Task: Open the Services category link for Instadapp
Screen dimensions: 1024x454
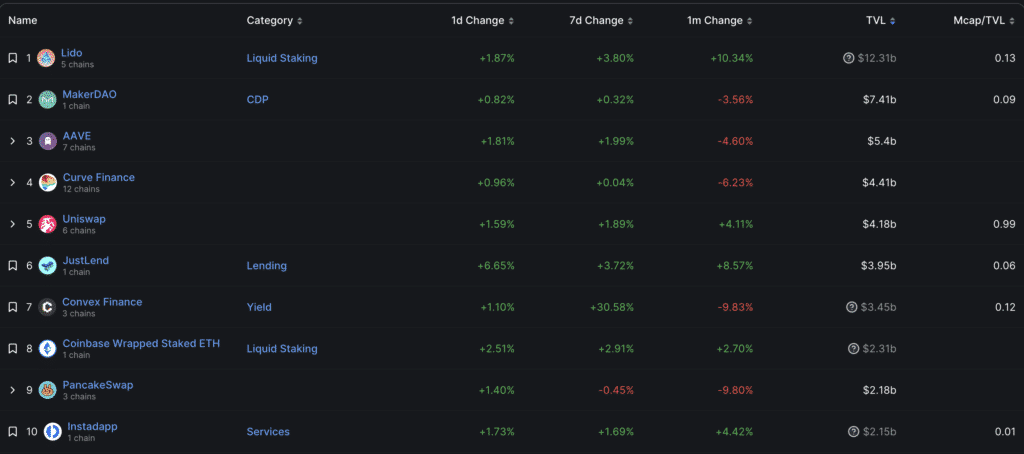Action: tap(268, 432)
